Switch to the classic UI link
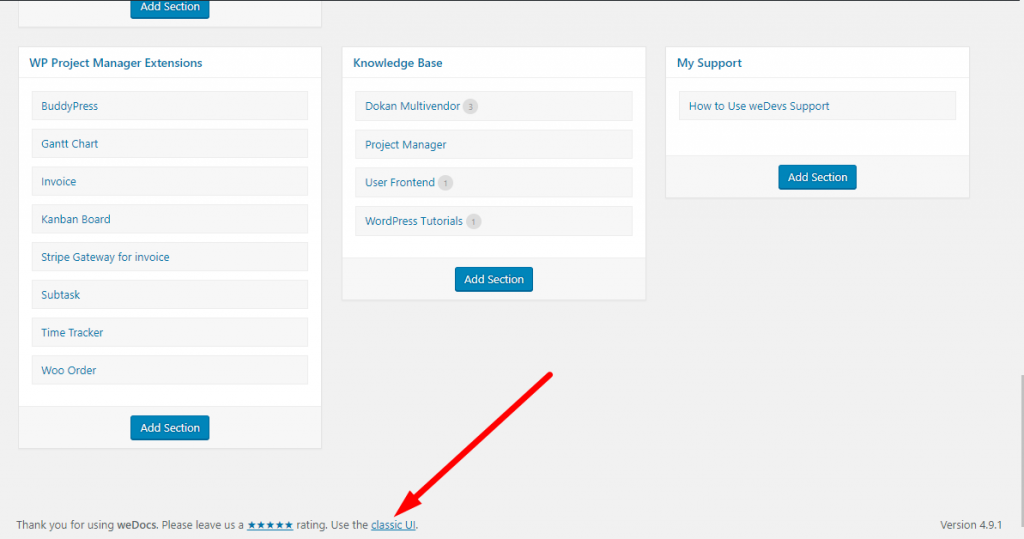1024x539 pixels. (393, 525)
